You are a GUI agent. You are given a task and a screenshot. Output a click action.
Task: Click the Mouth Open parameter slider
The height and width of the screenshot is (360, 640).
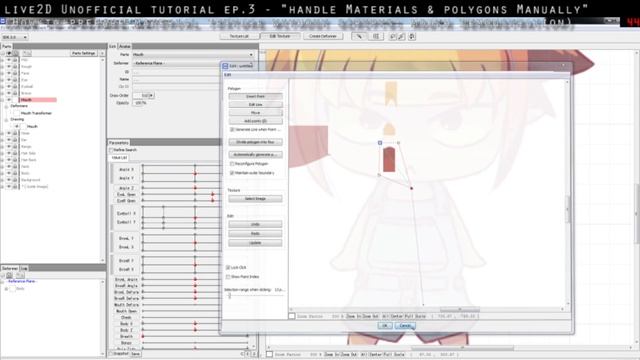pos(181,311)
